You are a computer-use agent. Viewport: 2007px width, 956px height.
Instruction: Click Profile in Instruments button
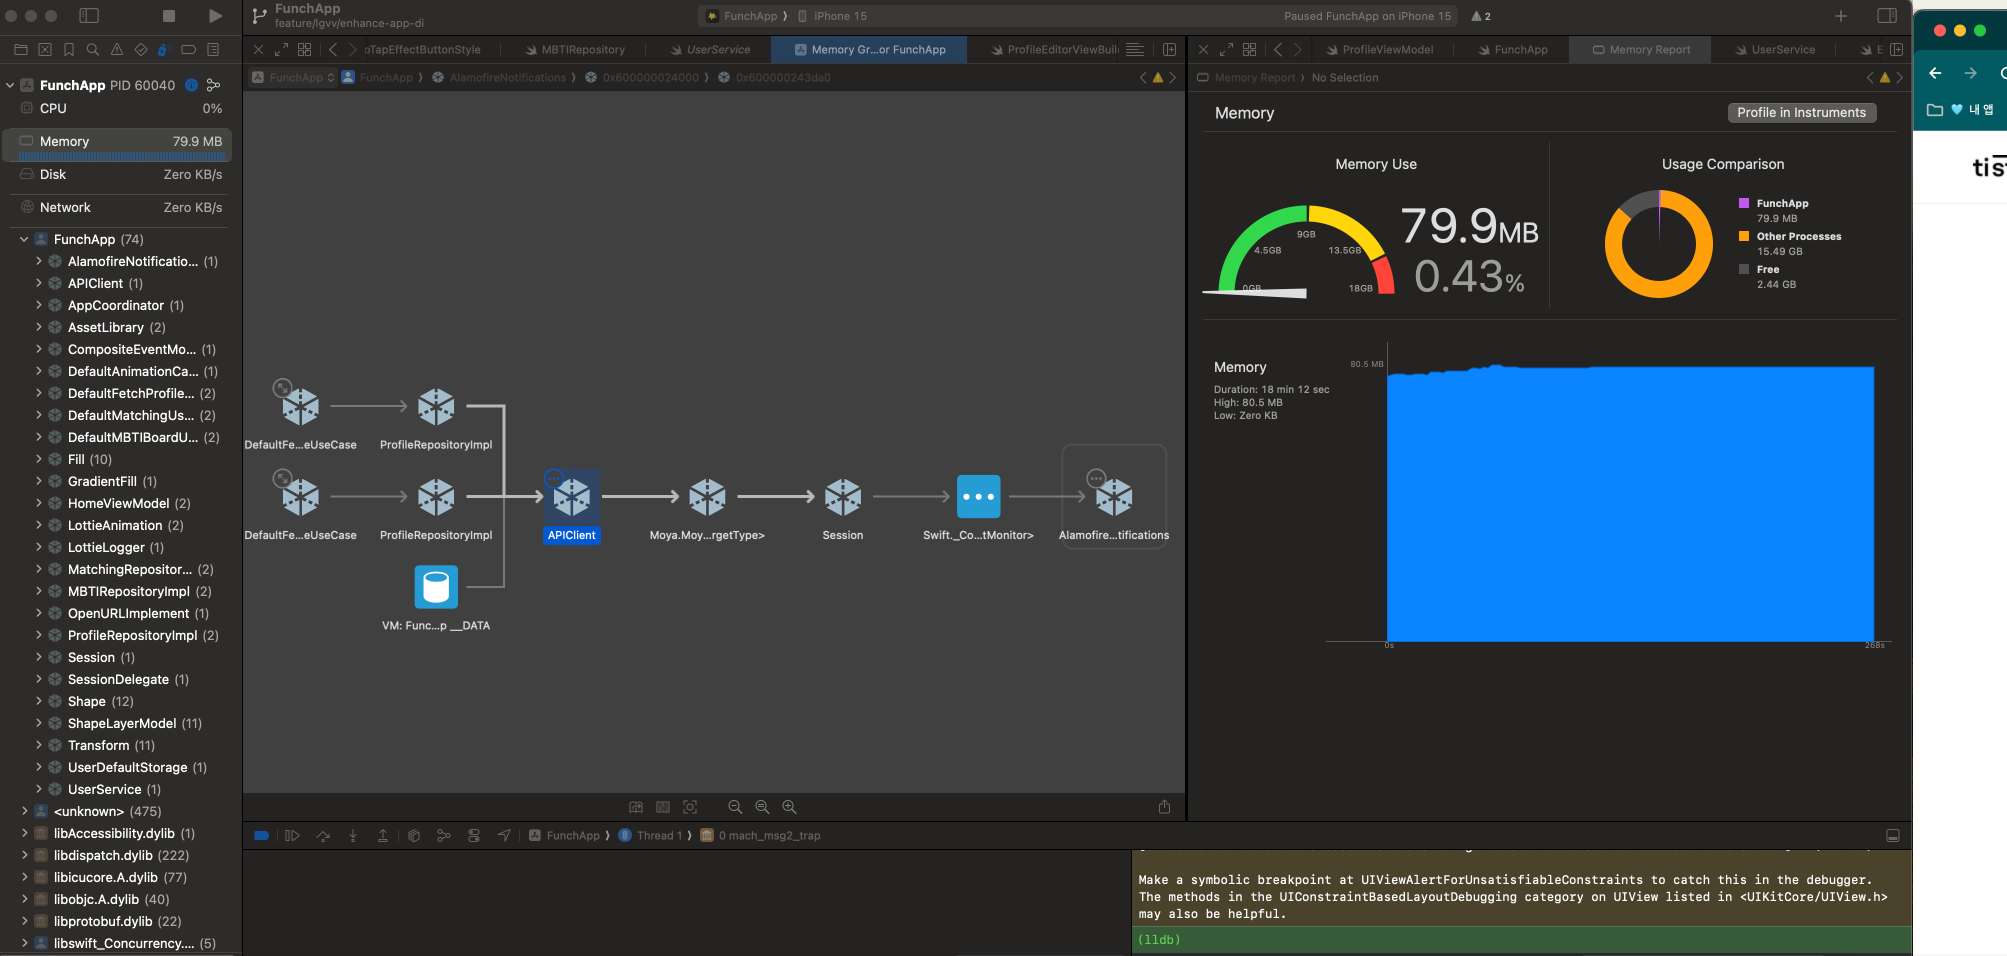pos(1801,113)
